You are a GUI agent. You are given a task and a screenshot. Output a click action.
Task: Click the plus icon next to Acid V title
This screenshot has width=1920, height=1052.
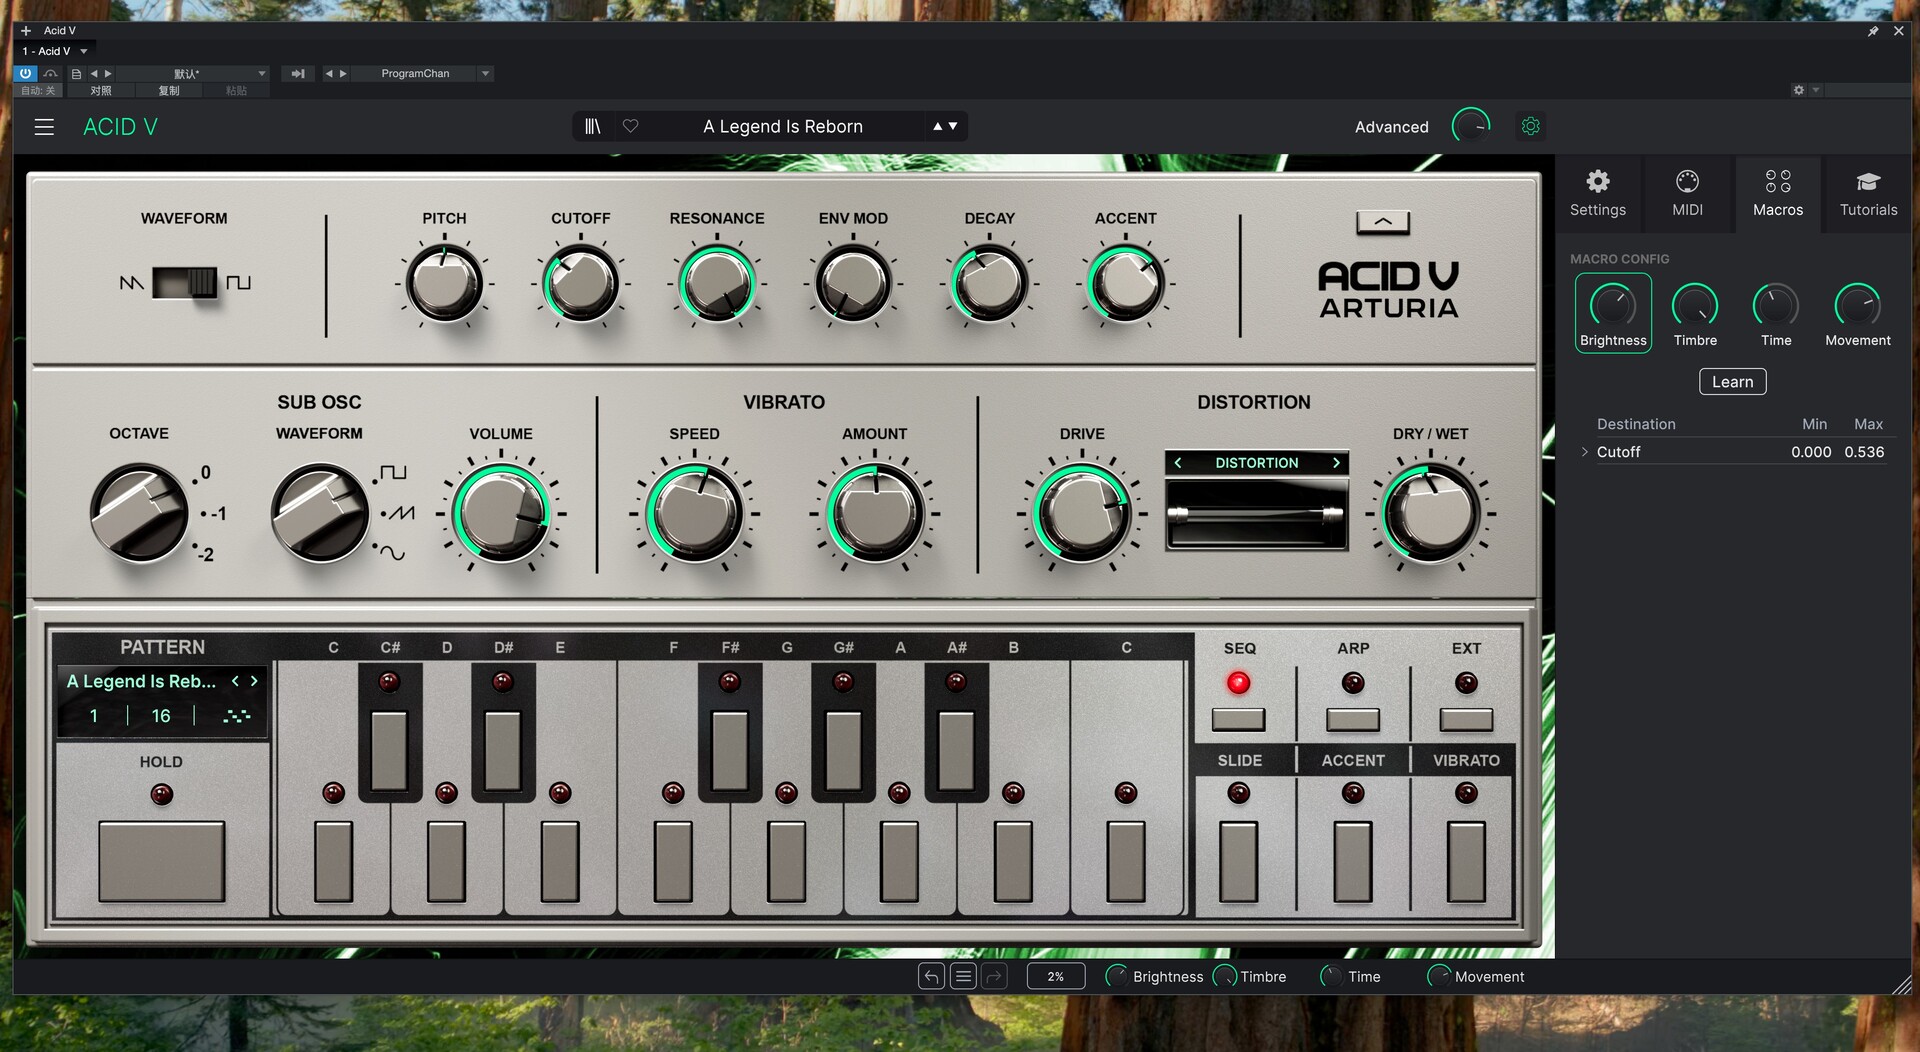27,31
